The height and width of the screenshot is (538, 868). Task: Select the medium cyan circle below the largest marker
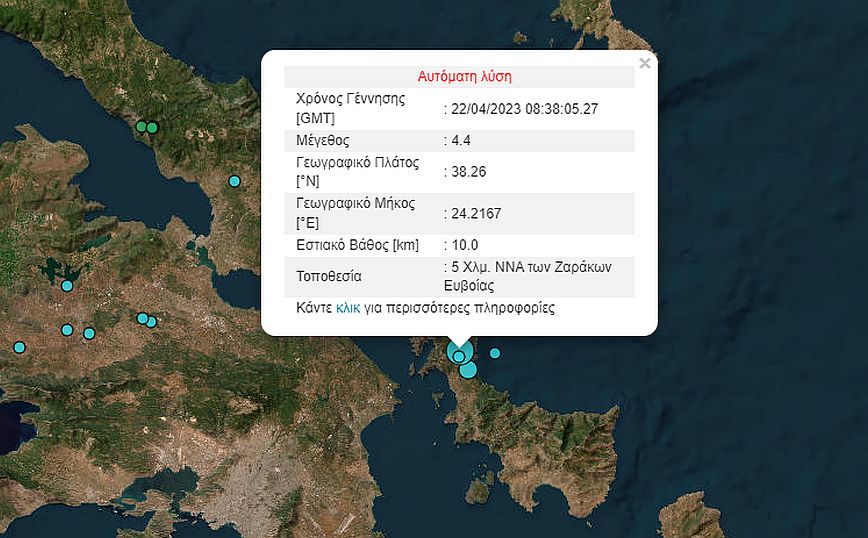click(x=468, y=371)
